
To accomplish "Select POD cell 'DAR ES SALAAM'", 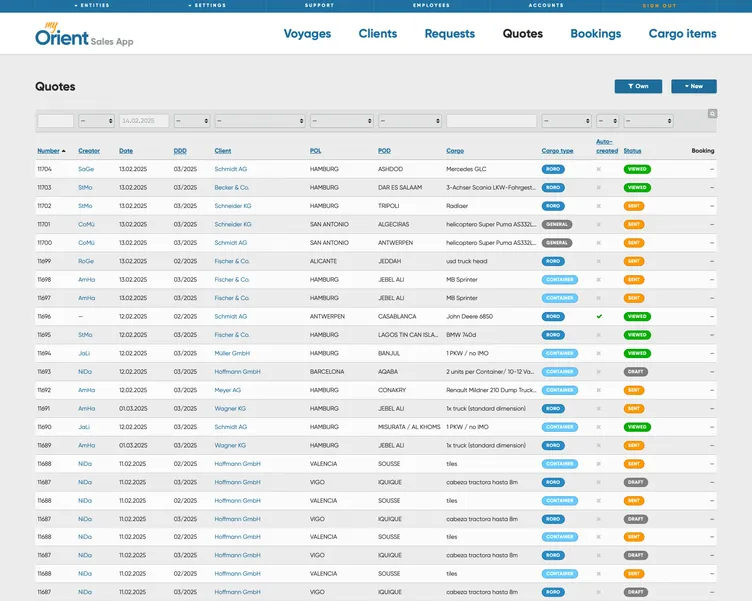I will 400,188.
